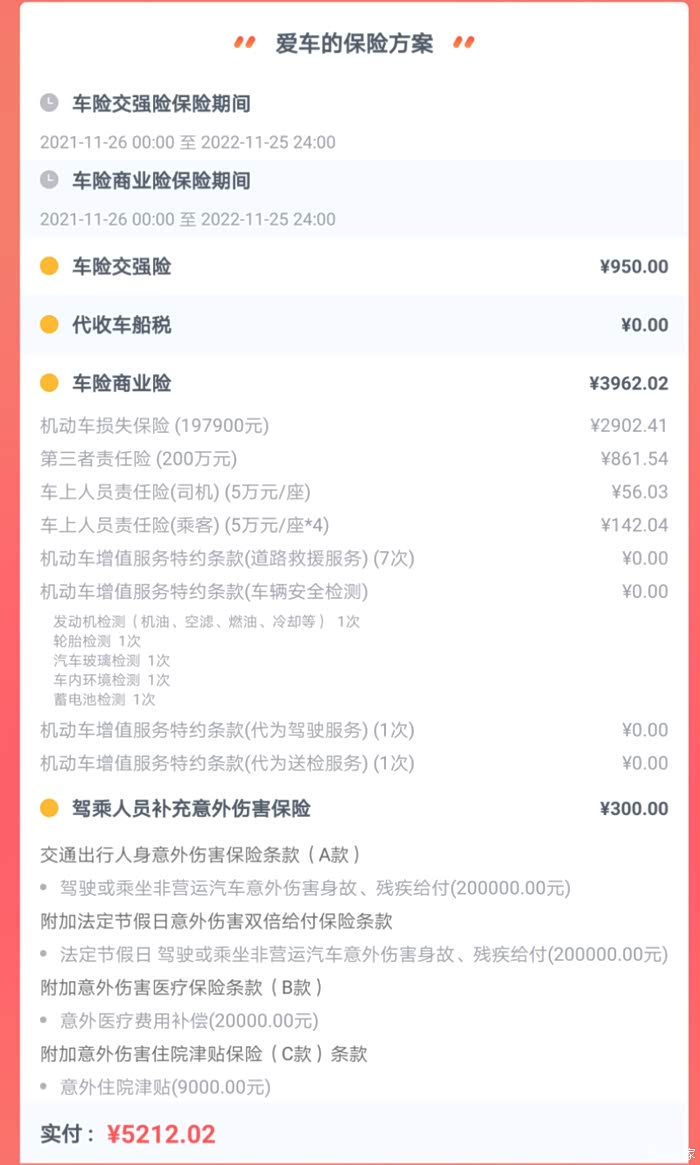Click the 车上人员责任险(乘客) line
This screenshot has height=1165, width=700.
pos(185,525)
